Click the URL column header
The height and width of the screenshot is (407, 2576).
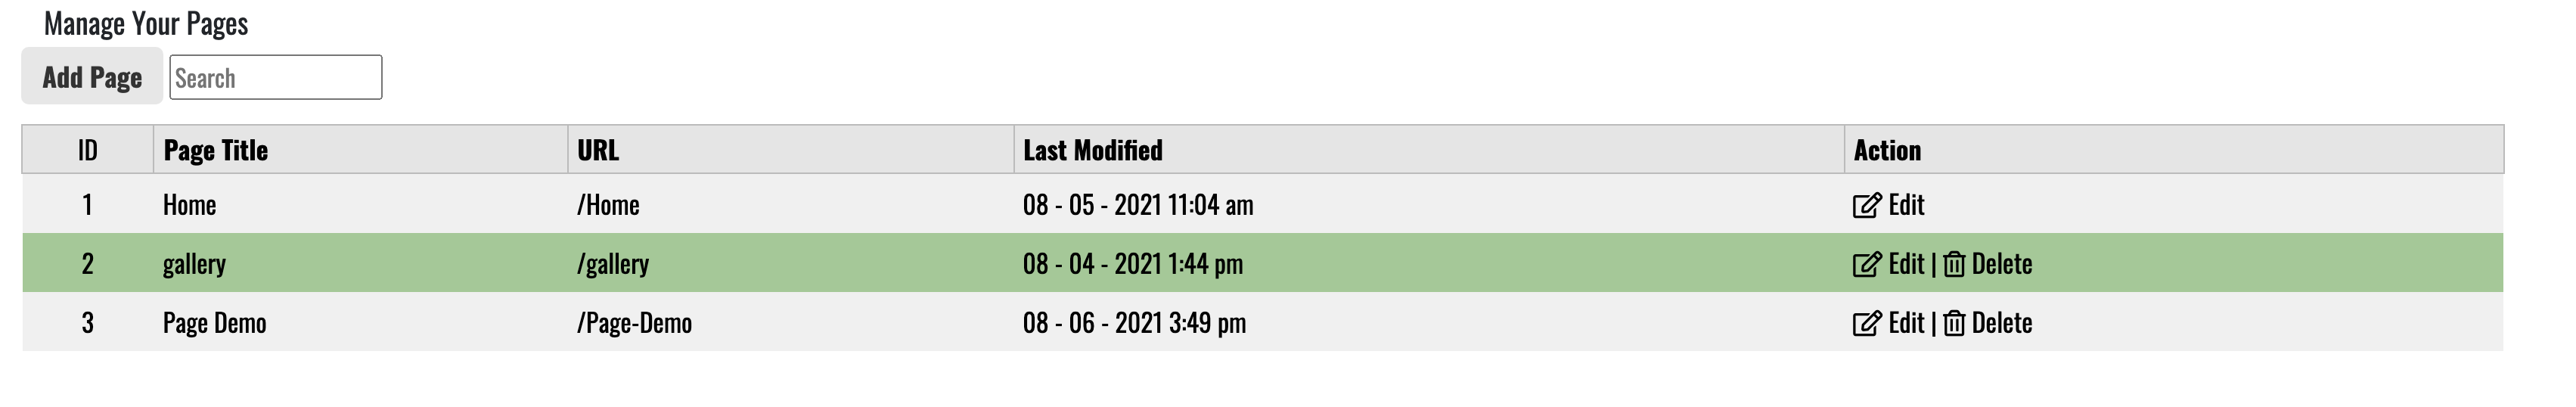(x=598, y=150)
